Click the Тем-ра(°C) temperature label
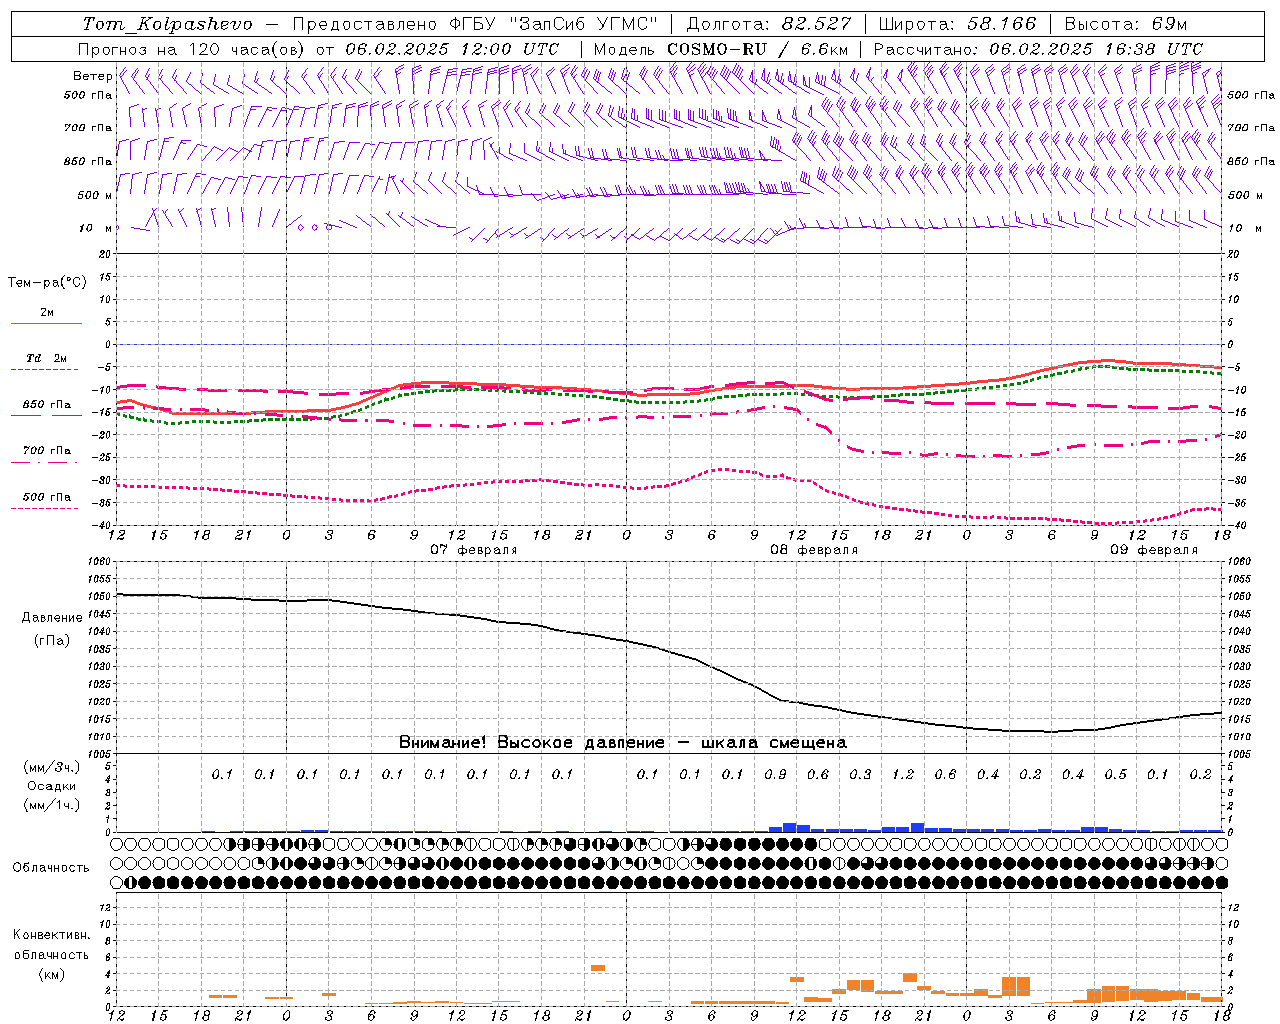Screen dimensions: 1280x1024 click(x=47, y=283)
